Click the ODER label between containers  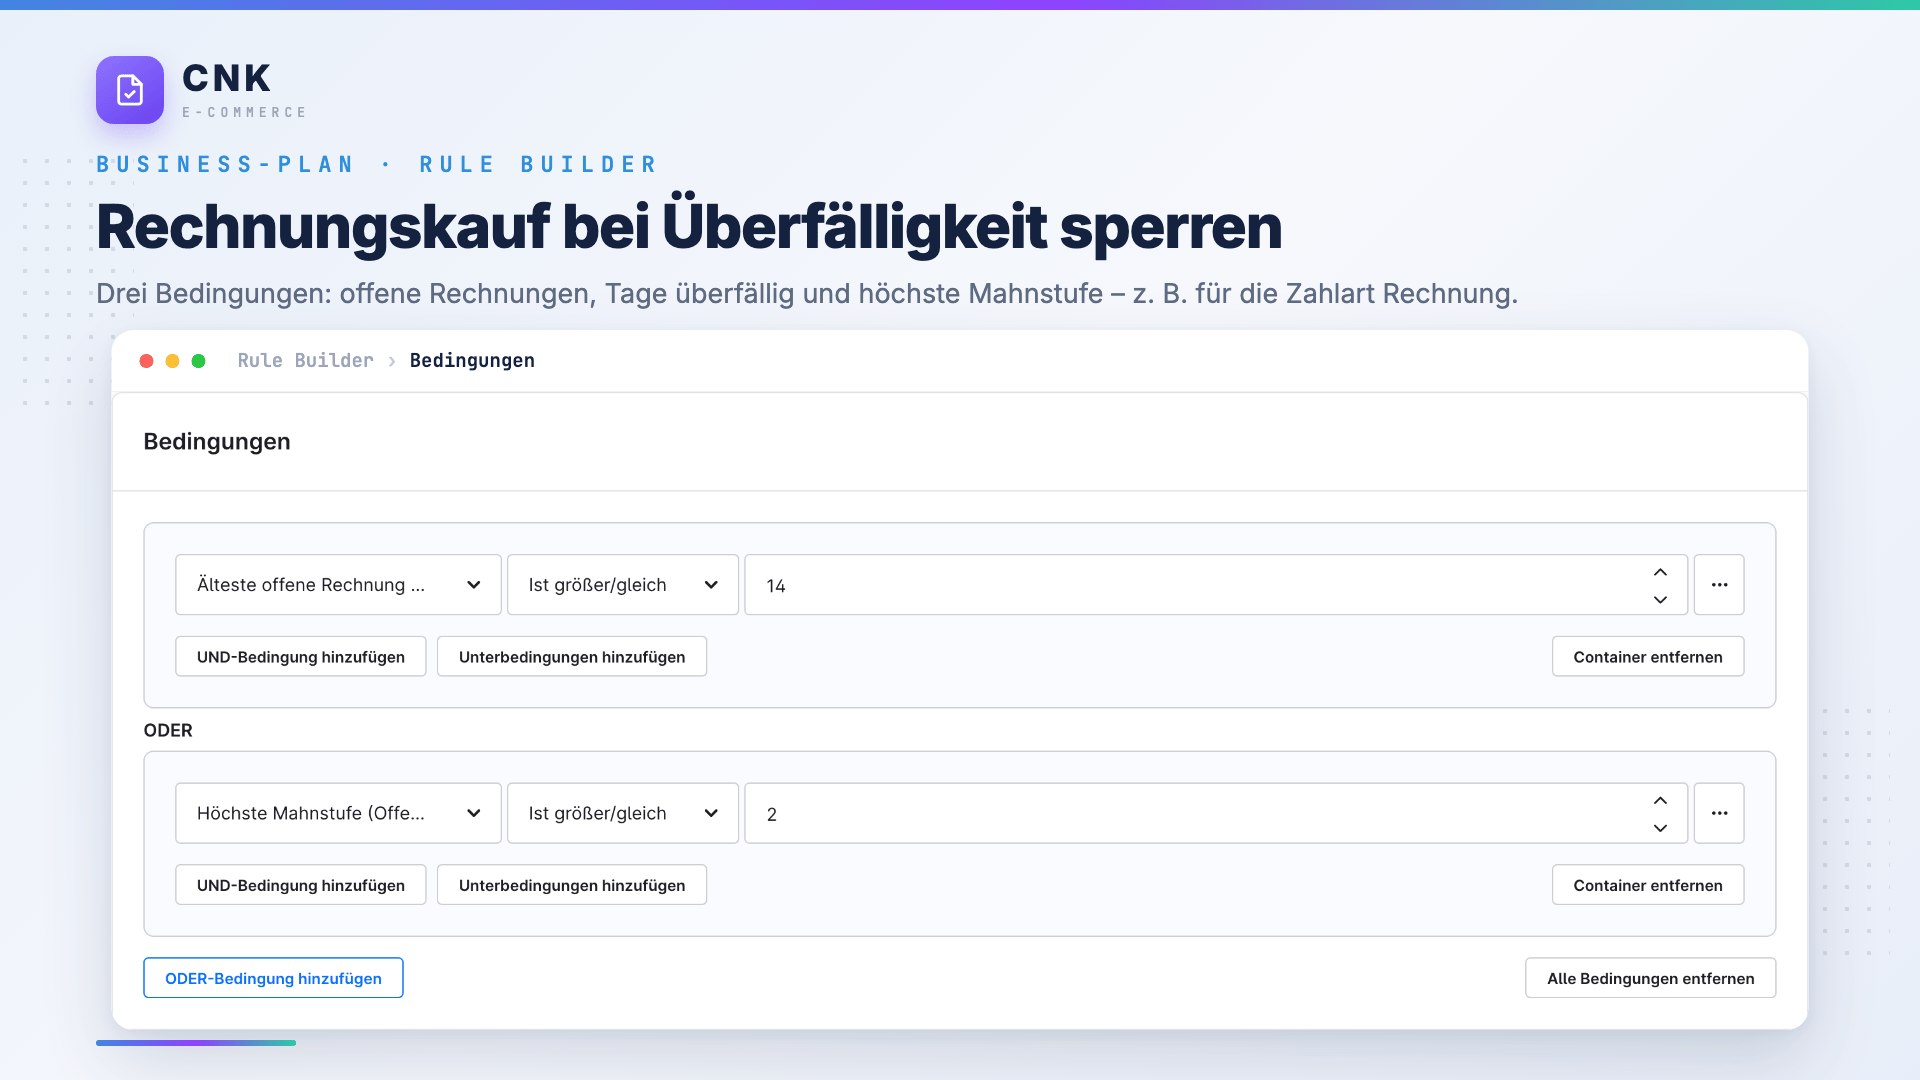click(168, 731)
